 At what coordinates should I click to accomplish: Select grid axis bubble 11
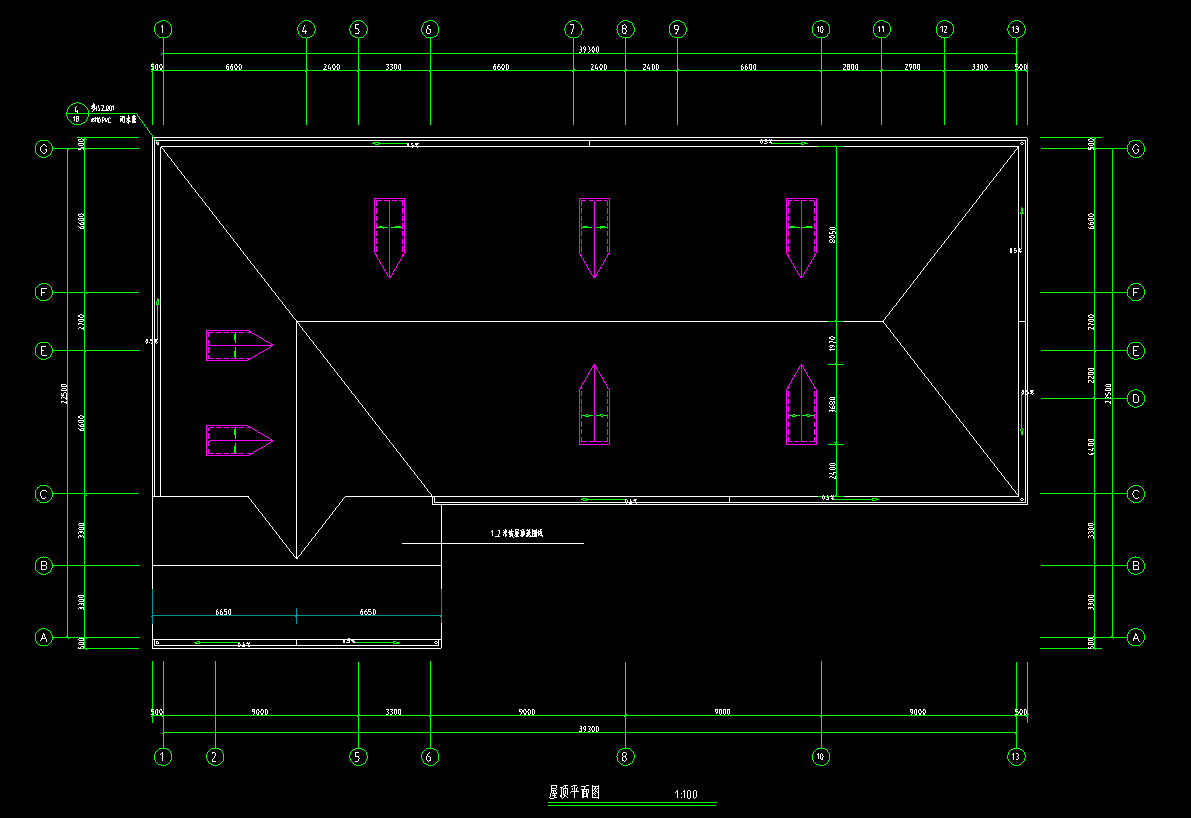click(x=881, y=30)
